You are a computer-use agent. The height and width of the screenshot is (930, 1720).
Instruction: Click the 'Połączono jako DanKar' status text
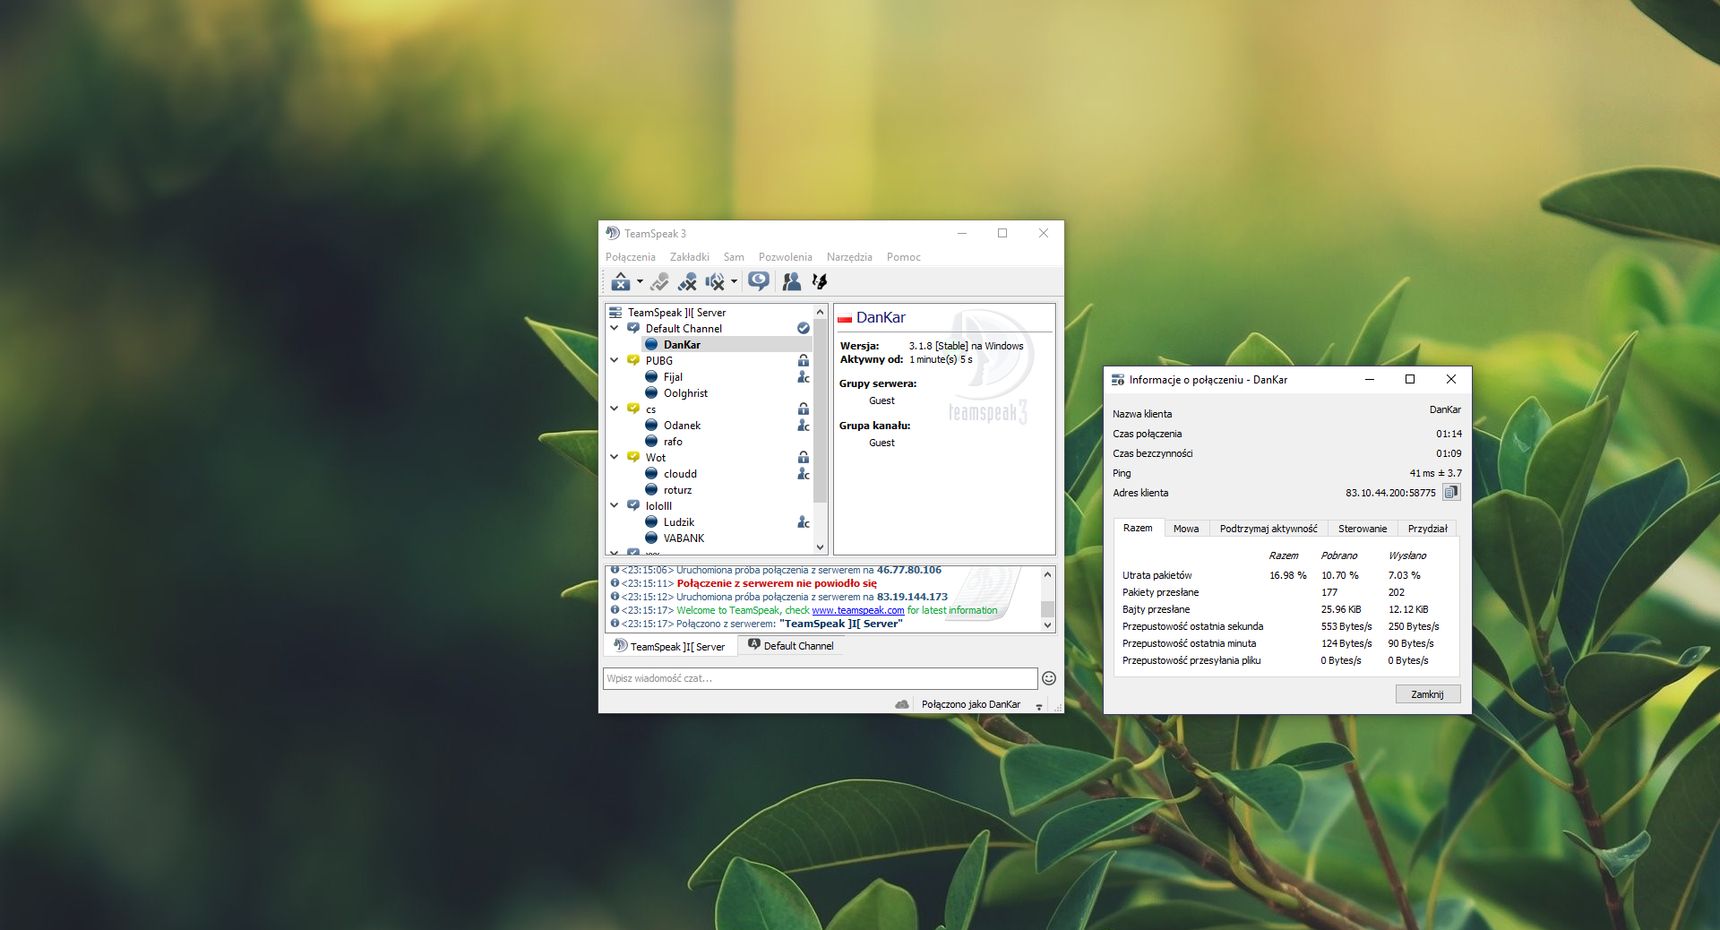tap(971, 704)
